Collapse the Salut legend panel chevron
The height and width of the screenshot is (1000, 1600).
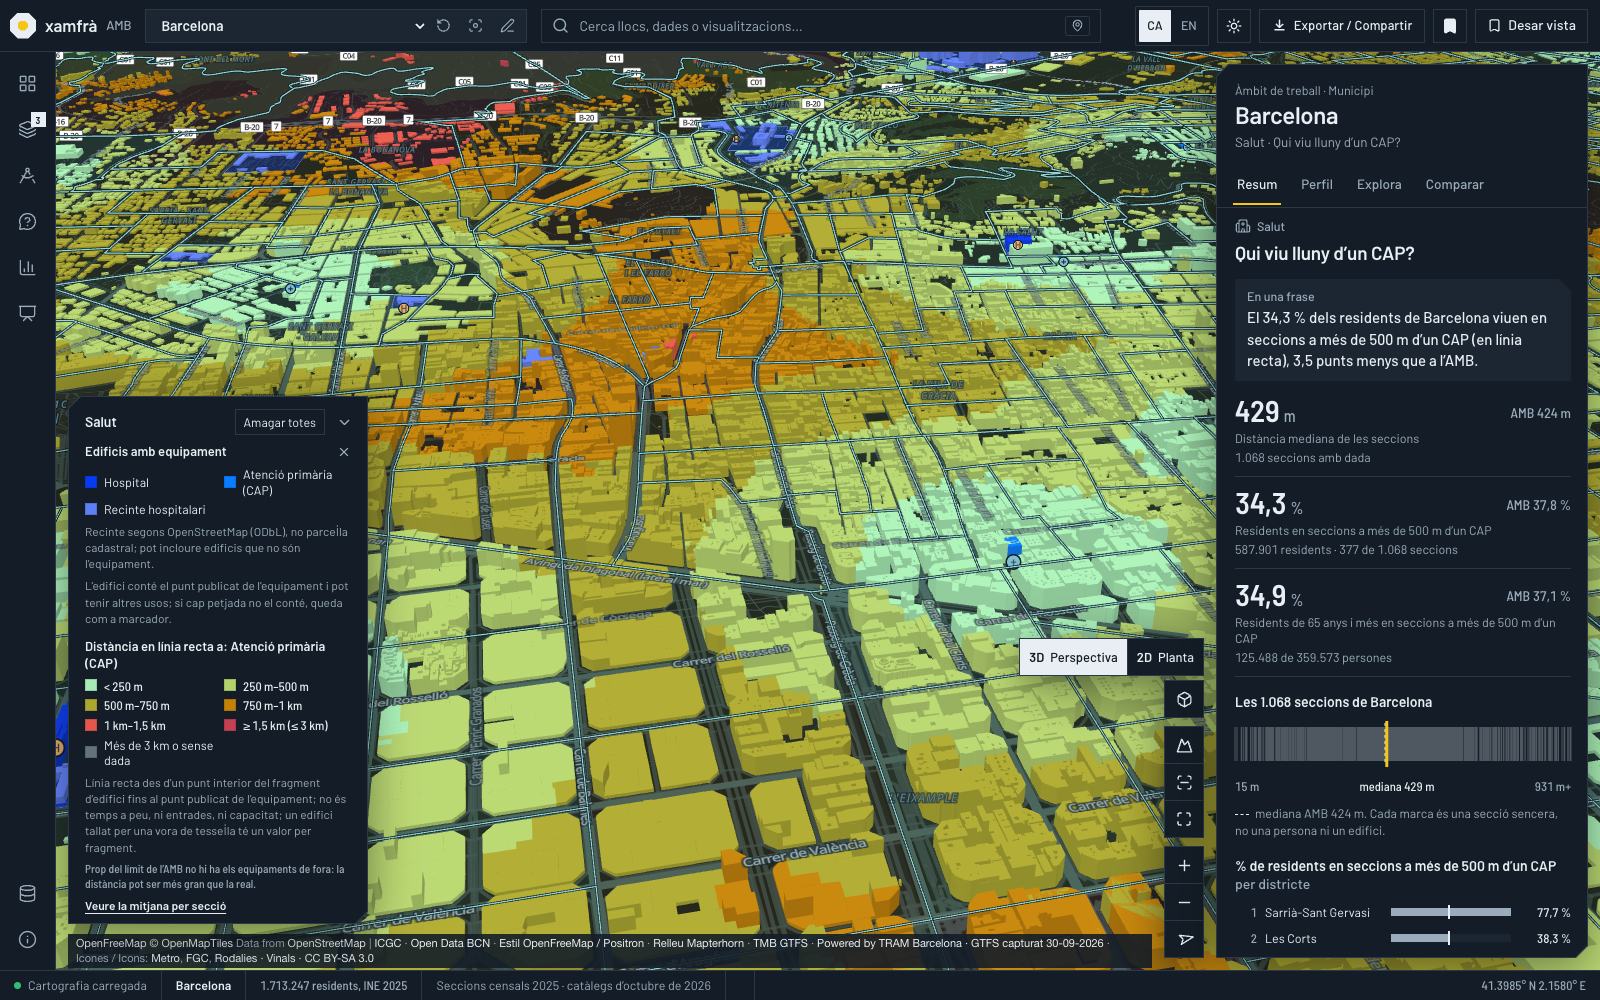[x=344, y=423]
